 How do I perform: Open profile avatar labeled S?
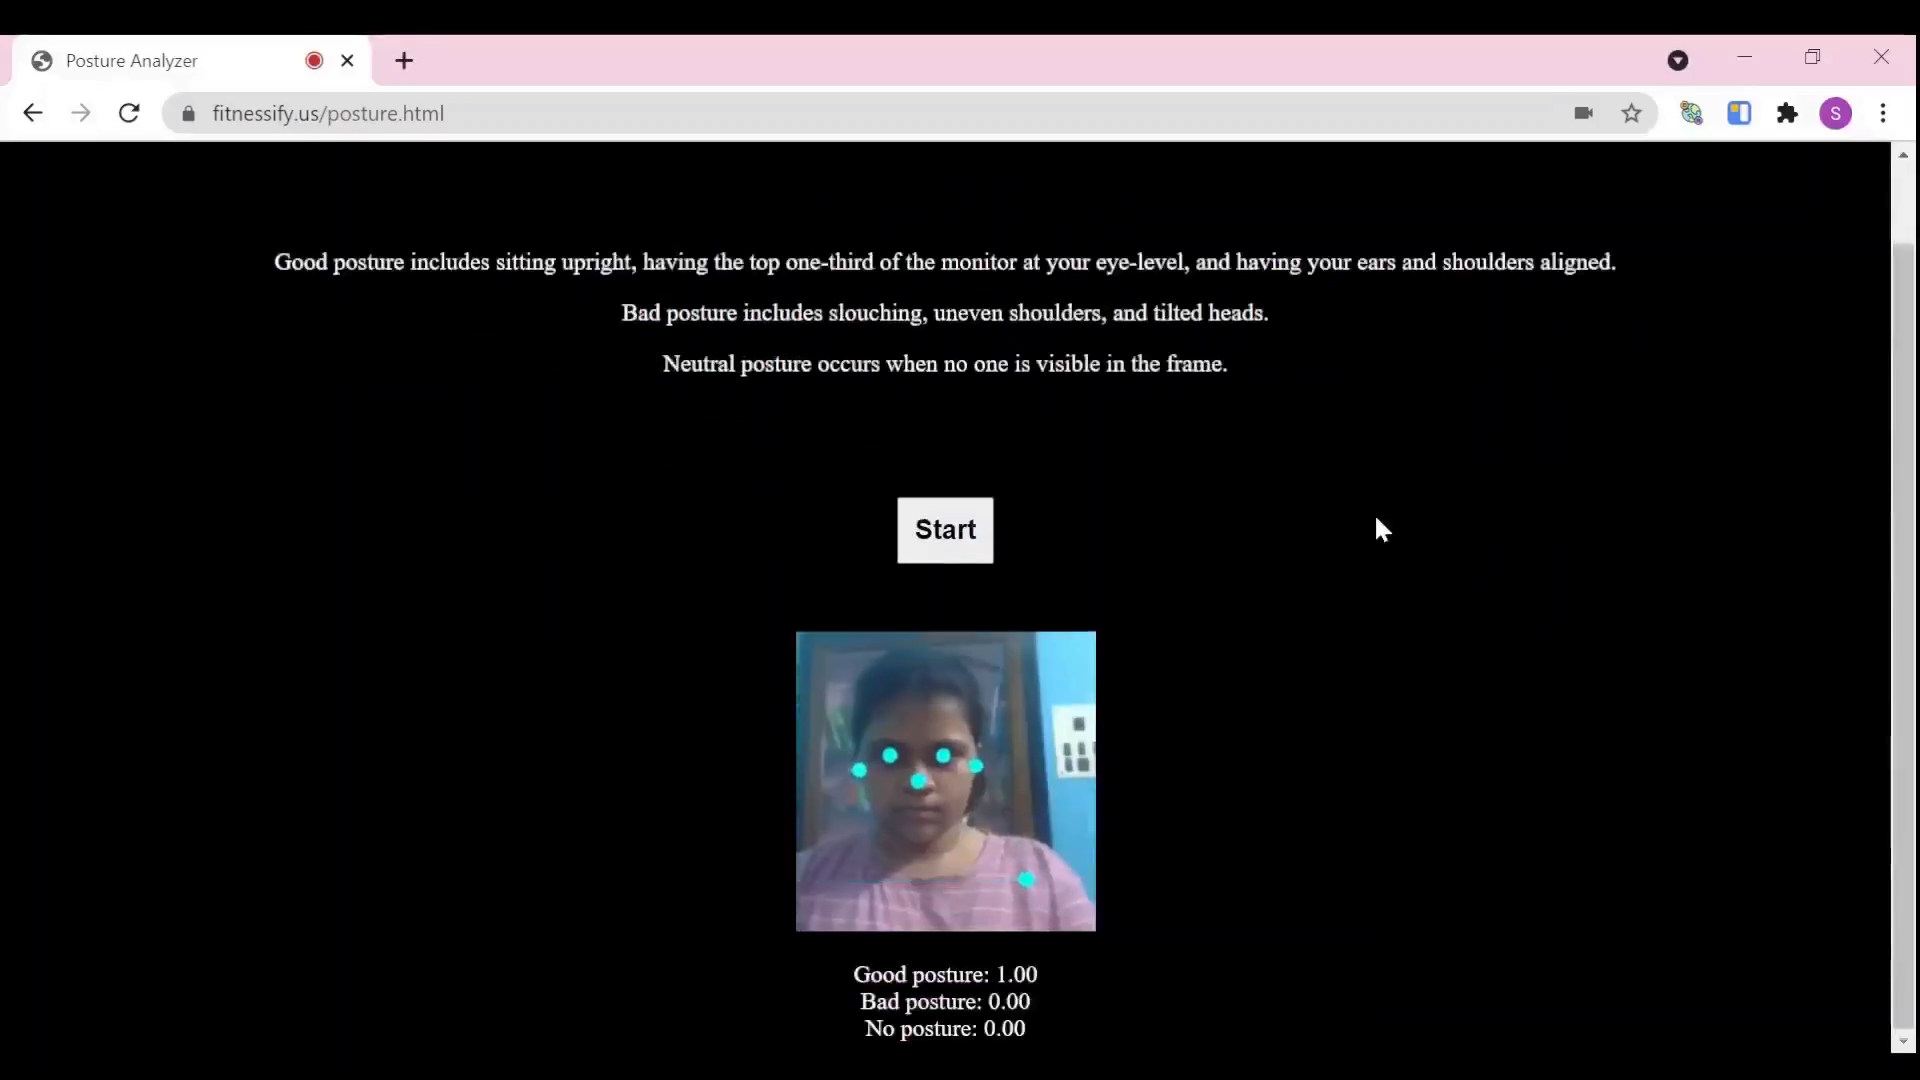coord(1835,113)
